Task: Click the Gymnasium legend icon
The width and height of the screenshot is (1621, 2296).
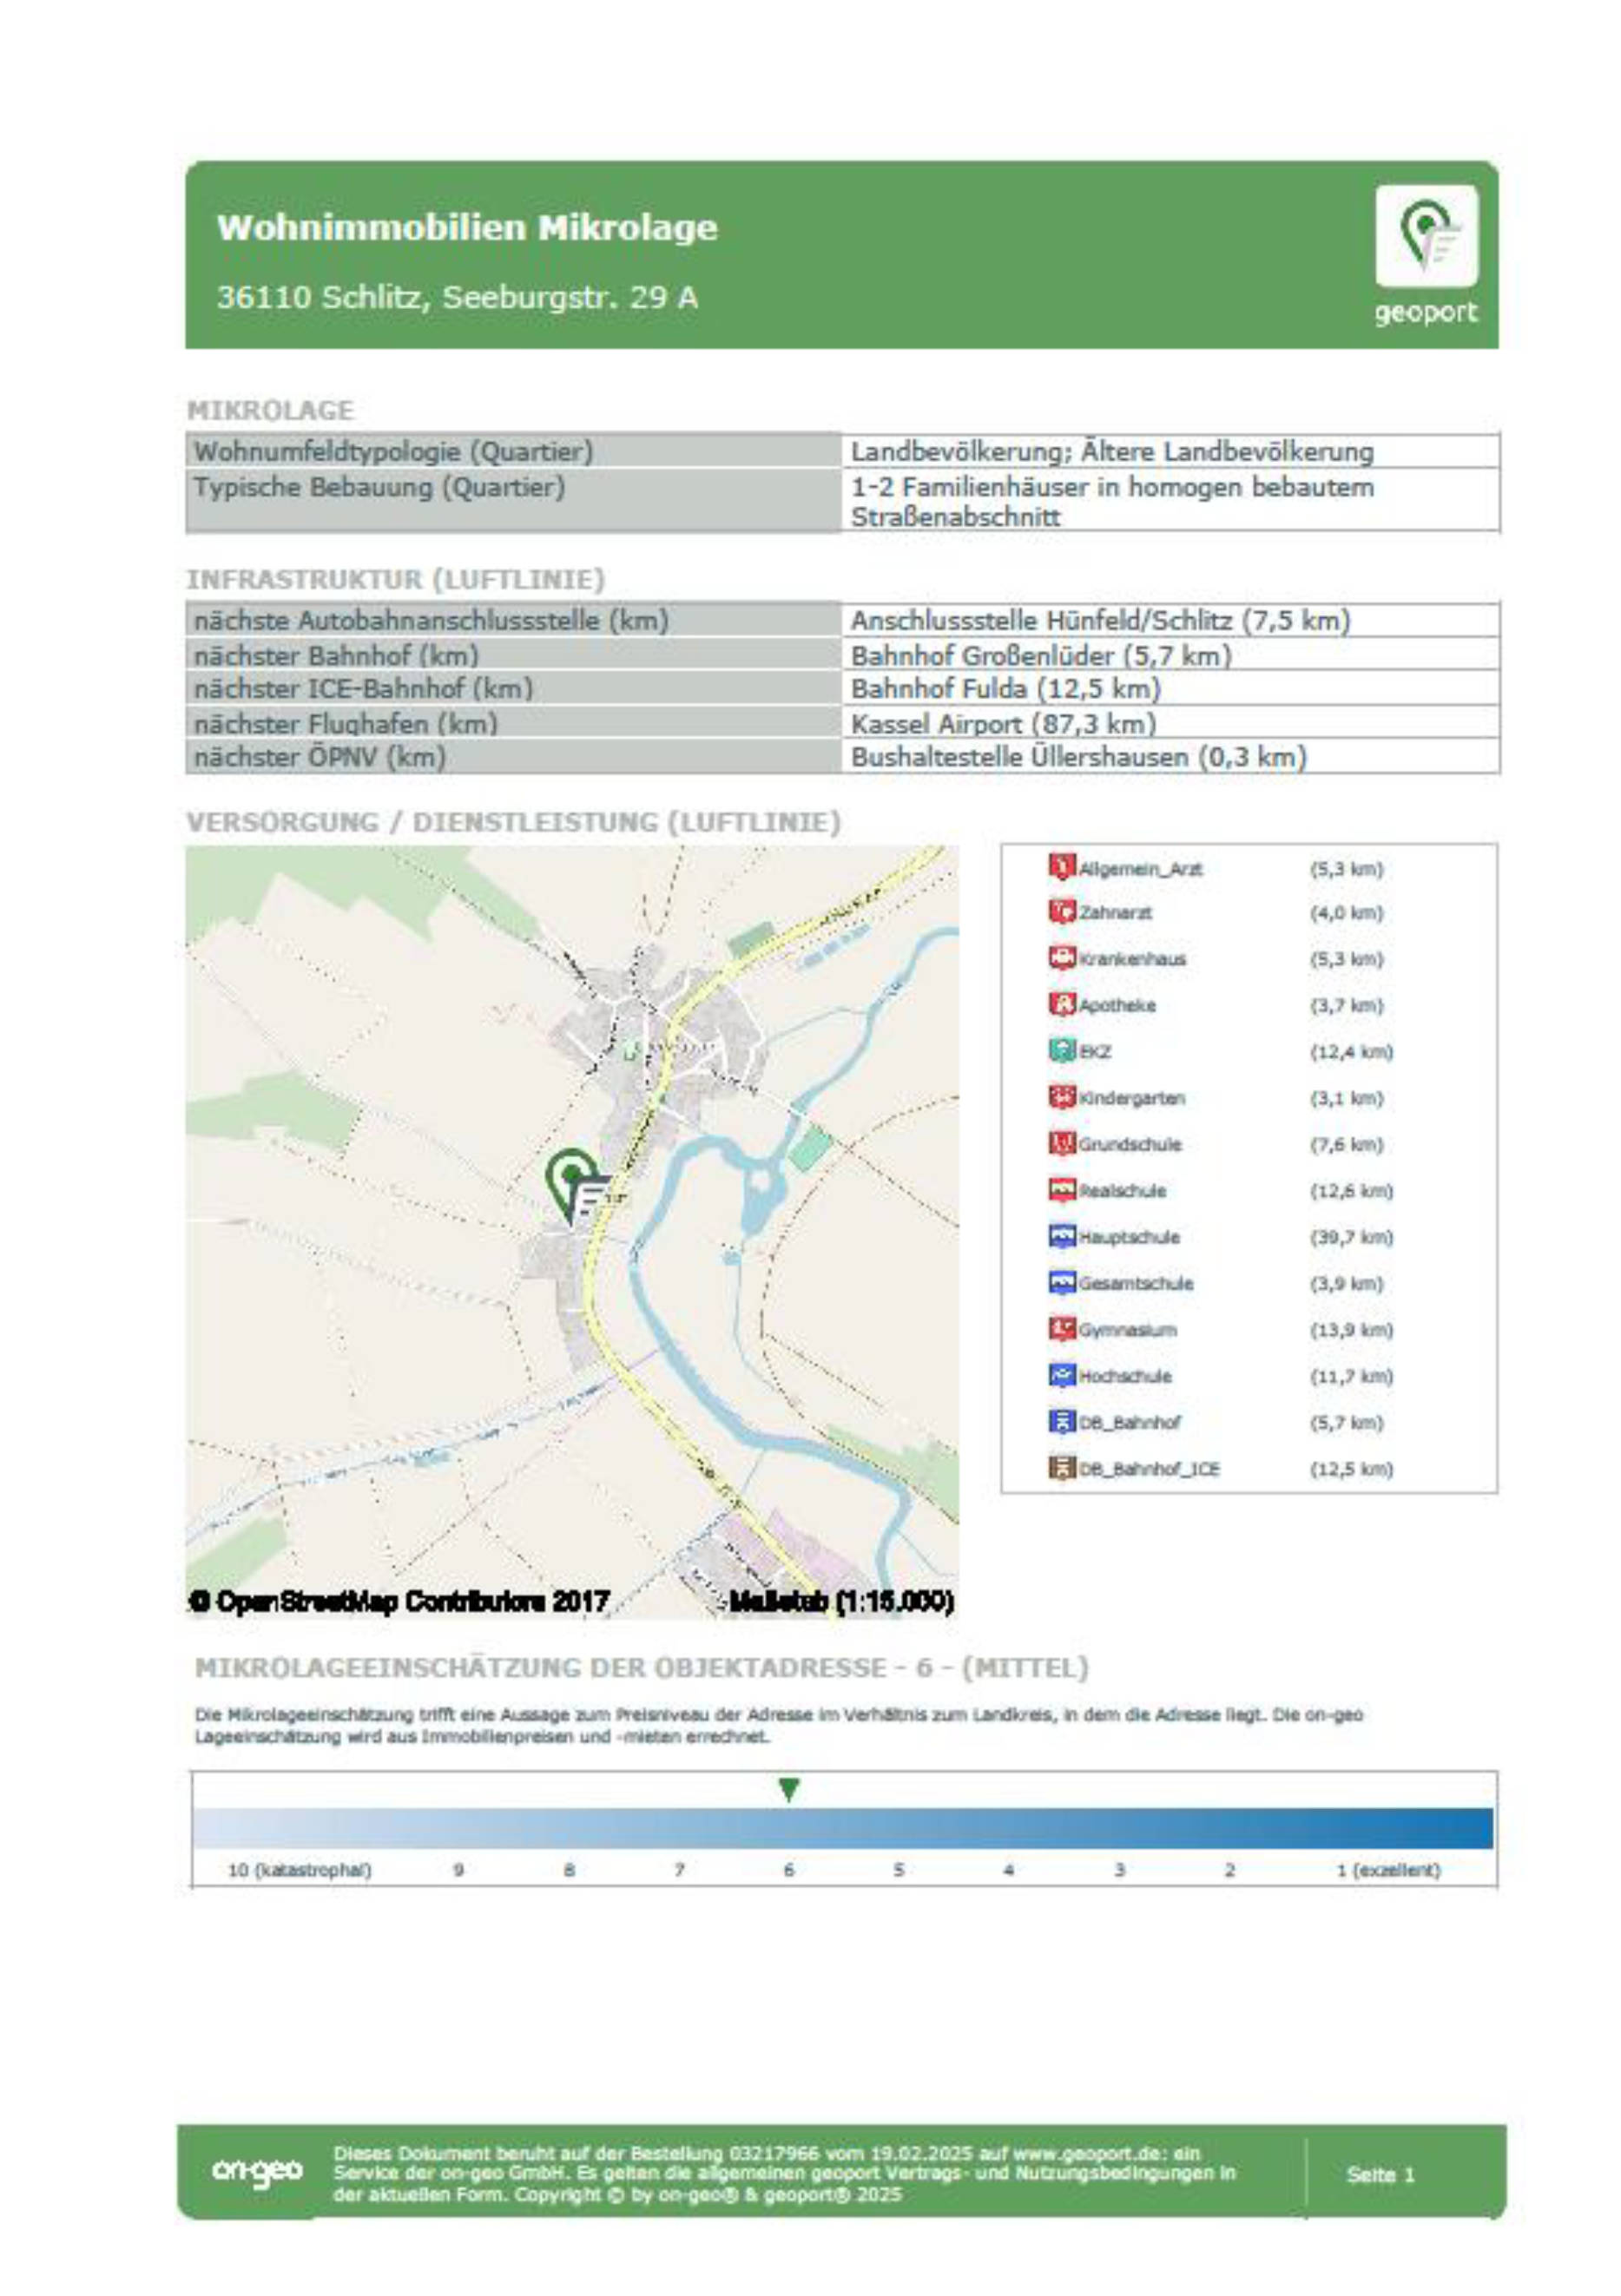Action: (1060, 1329)
